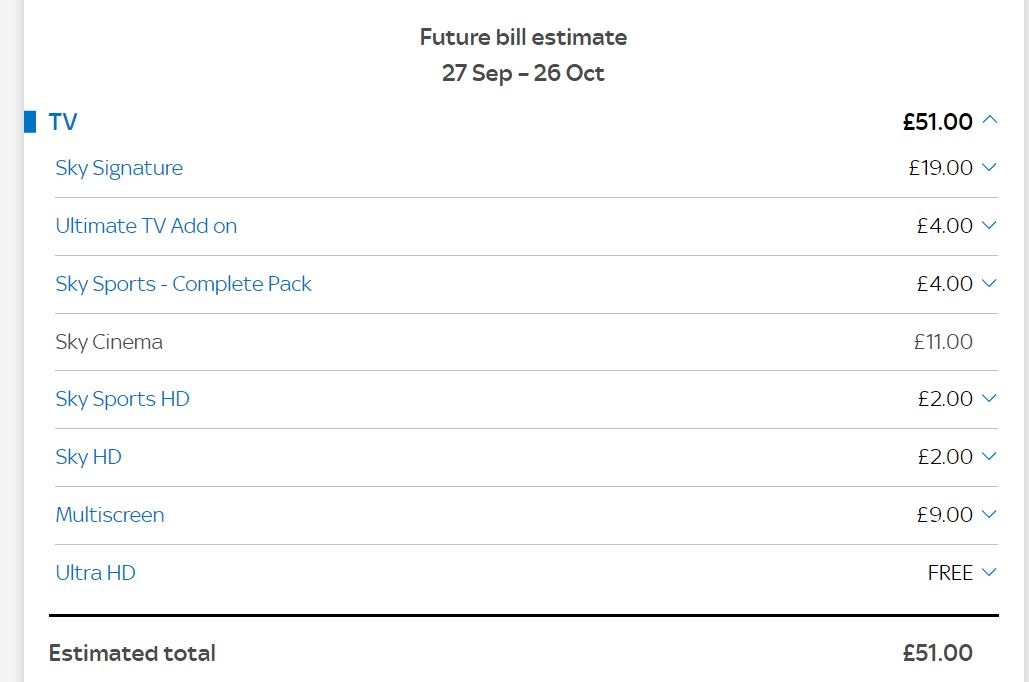Expand Multiscreen chevron arrow
This screenshot has width=1029, height=682.
click(x=989, y=514)
